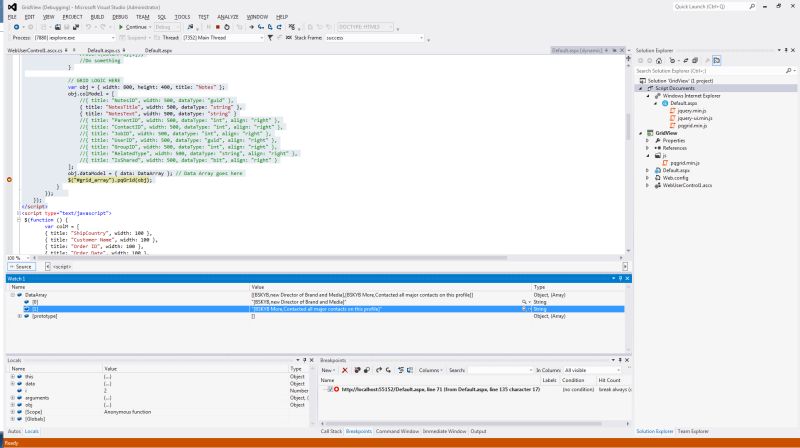This screenshot has width=800, height=448.
Task: Click the red breakpoint glyph in editor margin
Action: [x=9, y=180]
